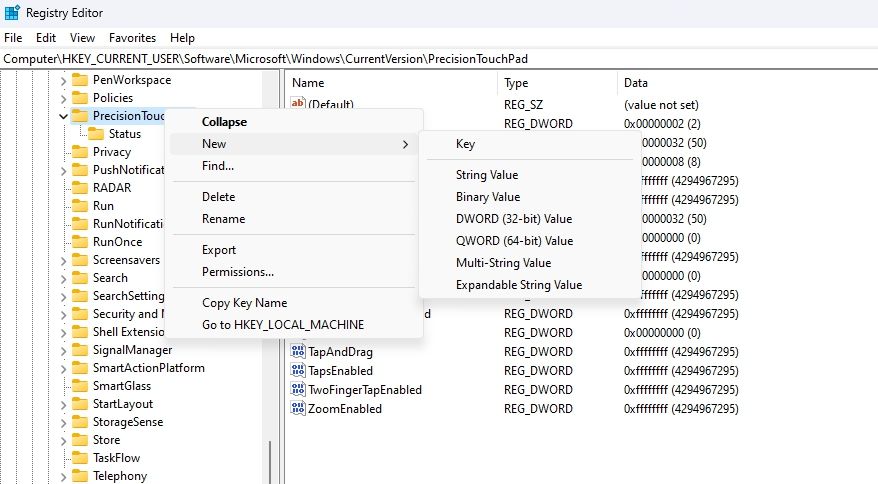Click the tree pane vertical scrollbar

268,460
